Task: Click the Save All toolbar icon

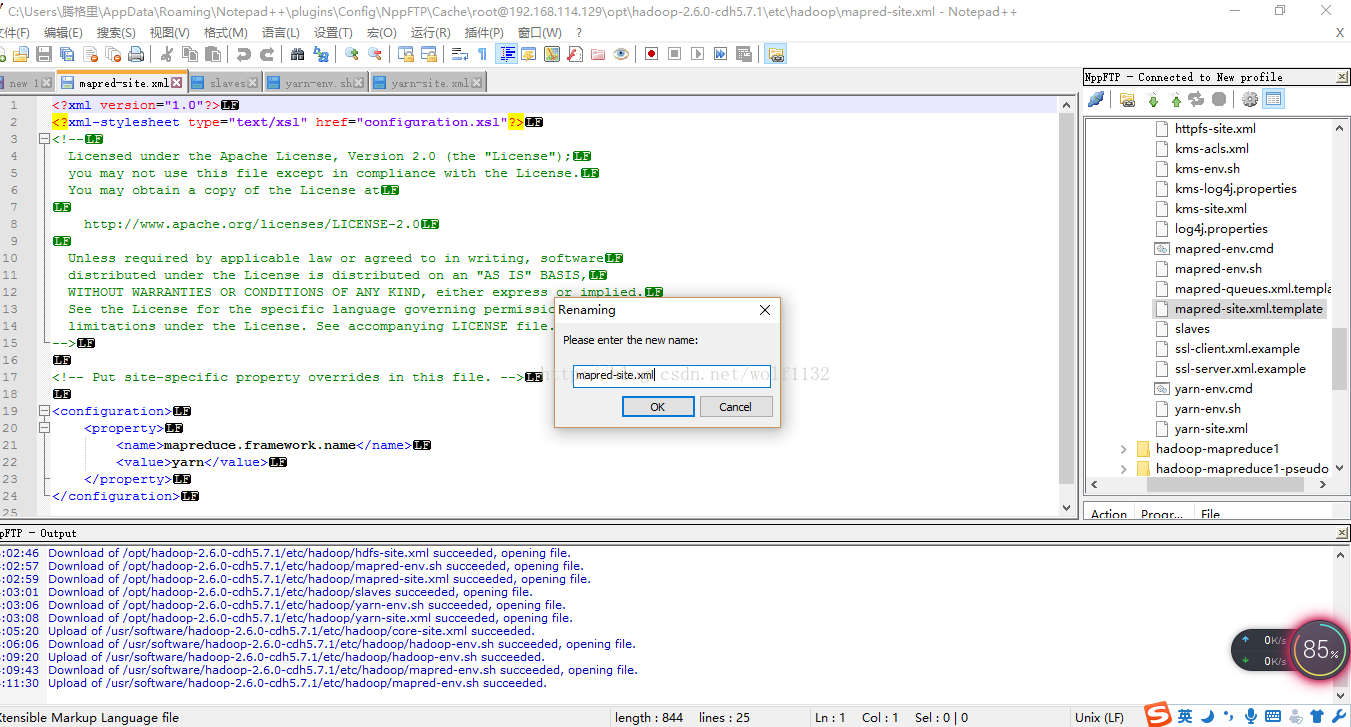Action: click(x=67, y=54)
